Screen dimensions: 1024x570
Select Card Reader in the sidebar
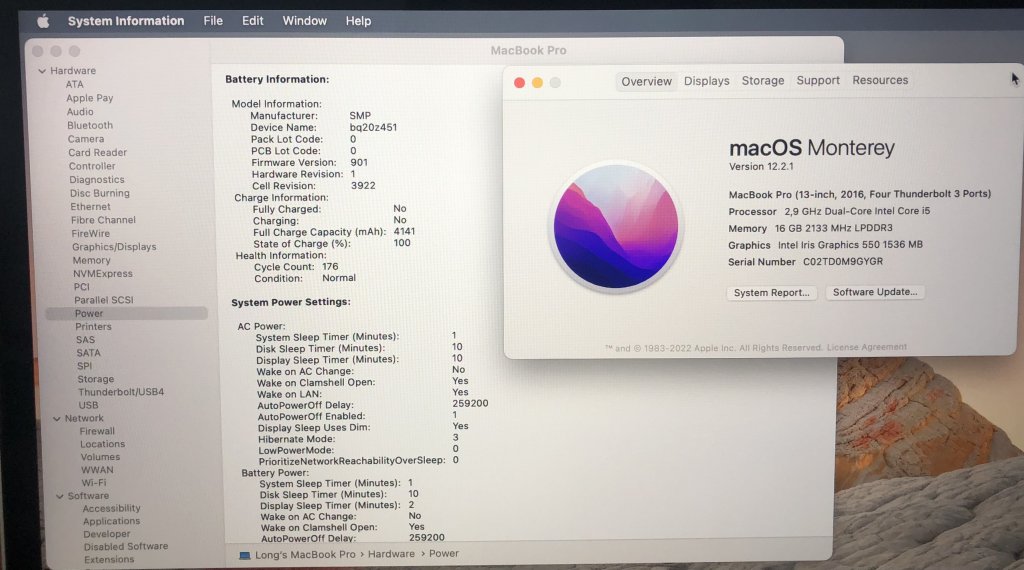97,153
